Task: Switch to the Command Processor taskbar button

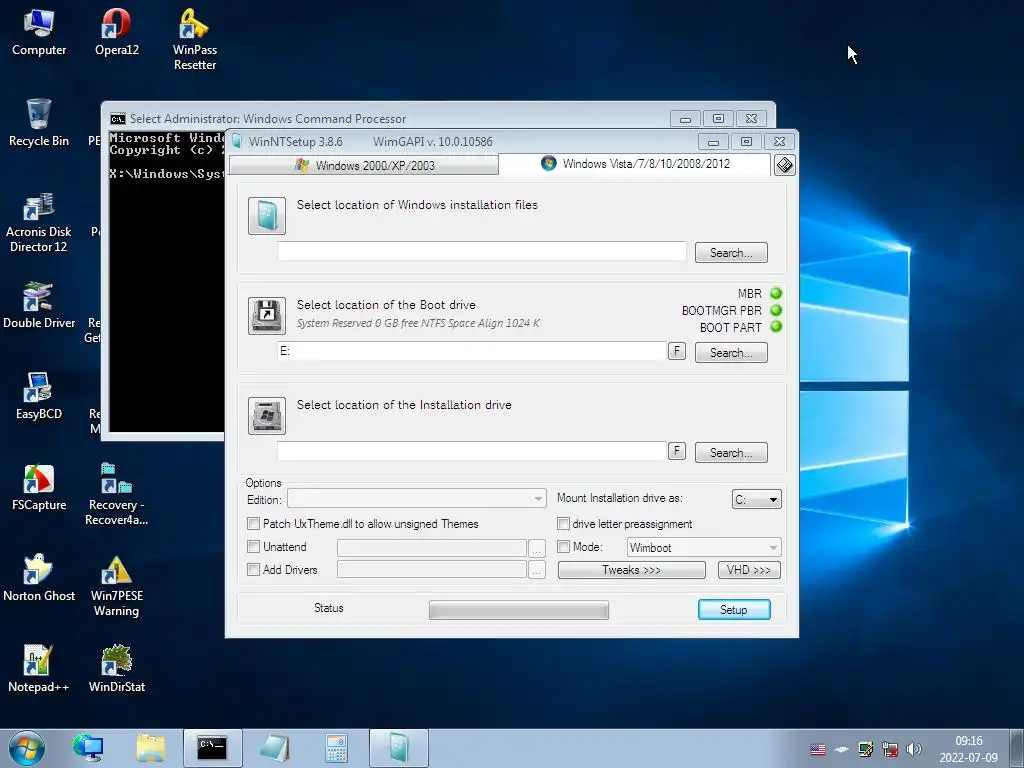Action: 212,748
